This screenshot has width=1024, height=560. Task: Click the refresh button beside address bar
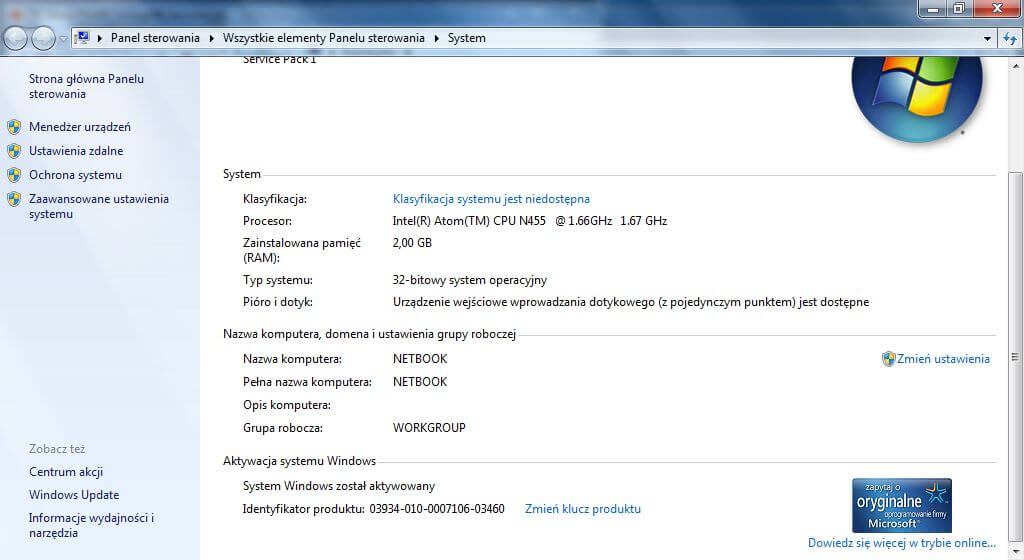click(1010, 39)
